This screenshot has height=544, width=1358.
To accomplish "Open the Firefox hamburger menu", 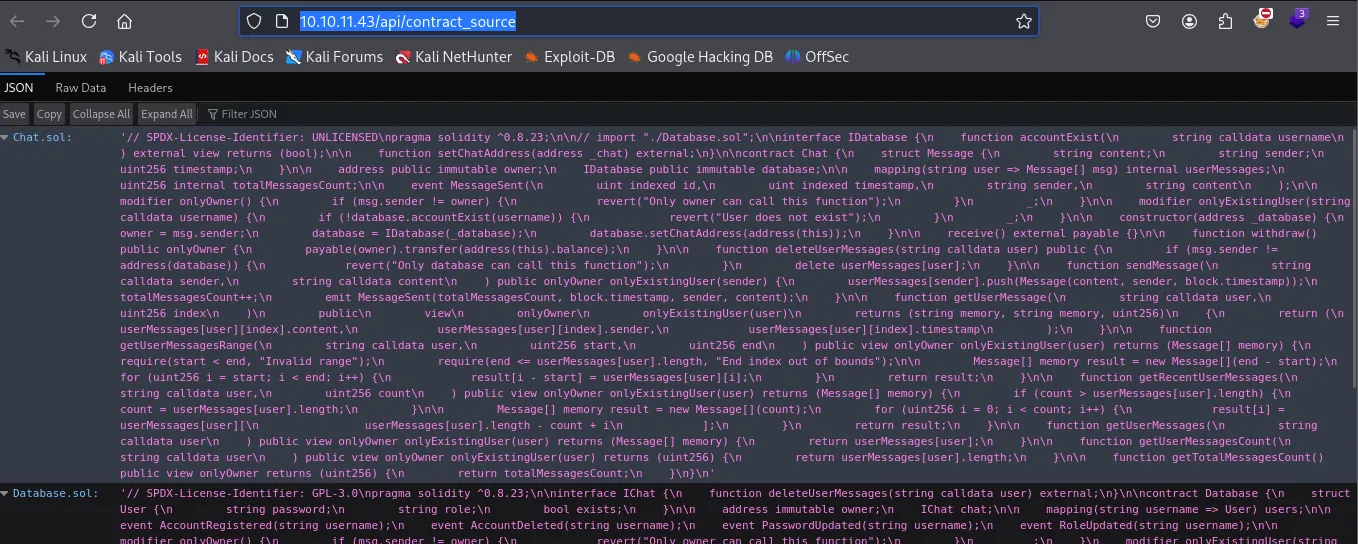I will coord(1333,21).
